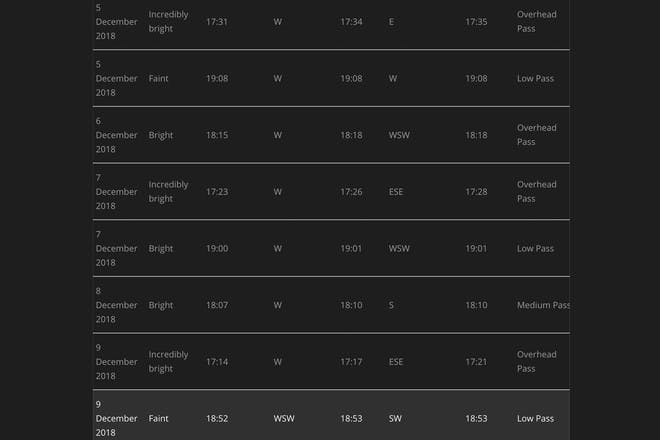
Task: Select the 7 December 17:23 start time
Action: (x=217, y=192)
